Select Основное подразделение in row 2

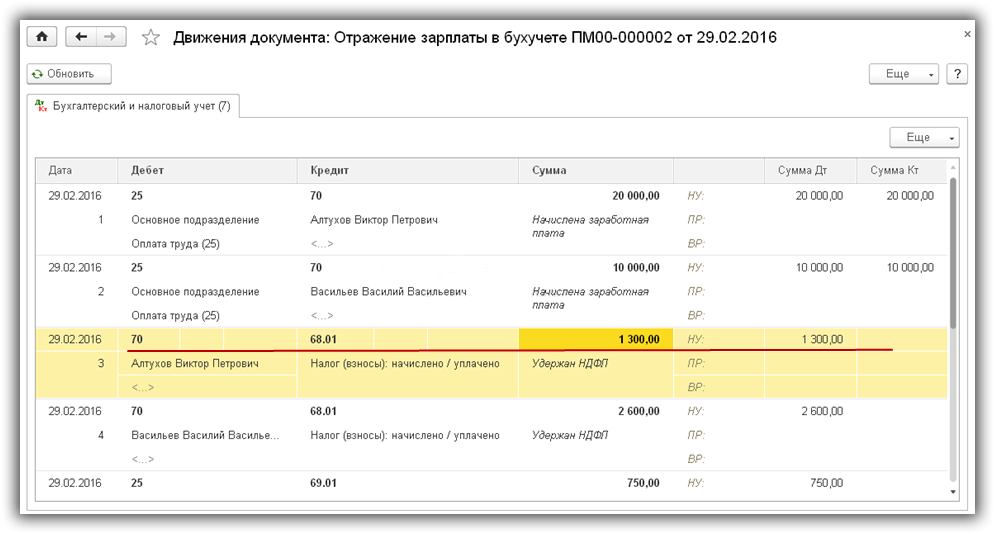[x=195, y=292]
